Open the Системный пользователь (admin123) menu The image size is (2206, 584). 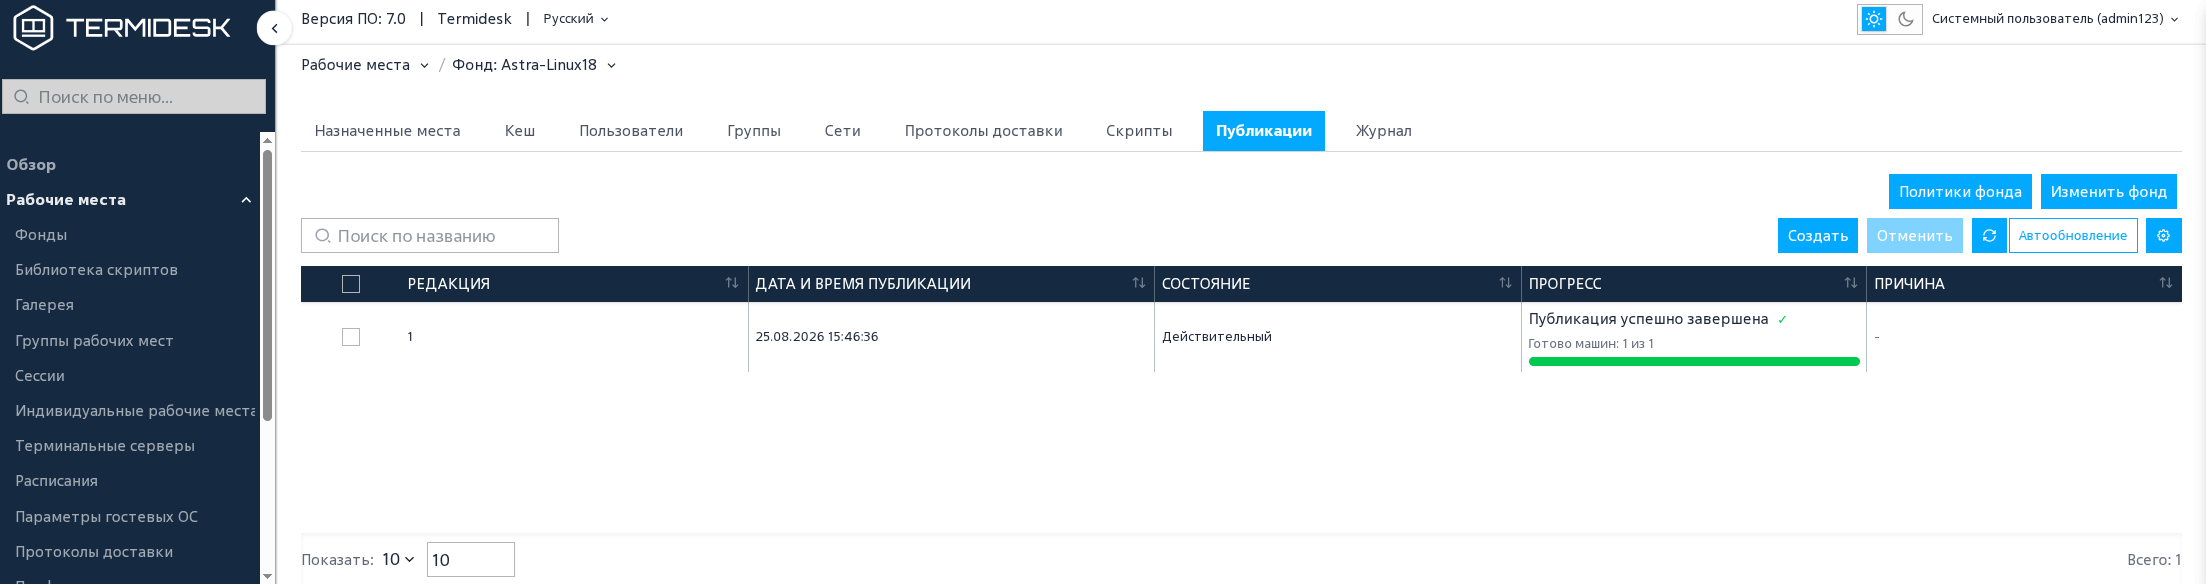tap(2055, 19)
